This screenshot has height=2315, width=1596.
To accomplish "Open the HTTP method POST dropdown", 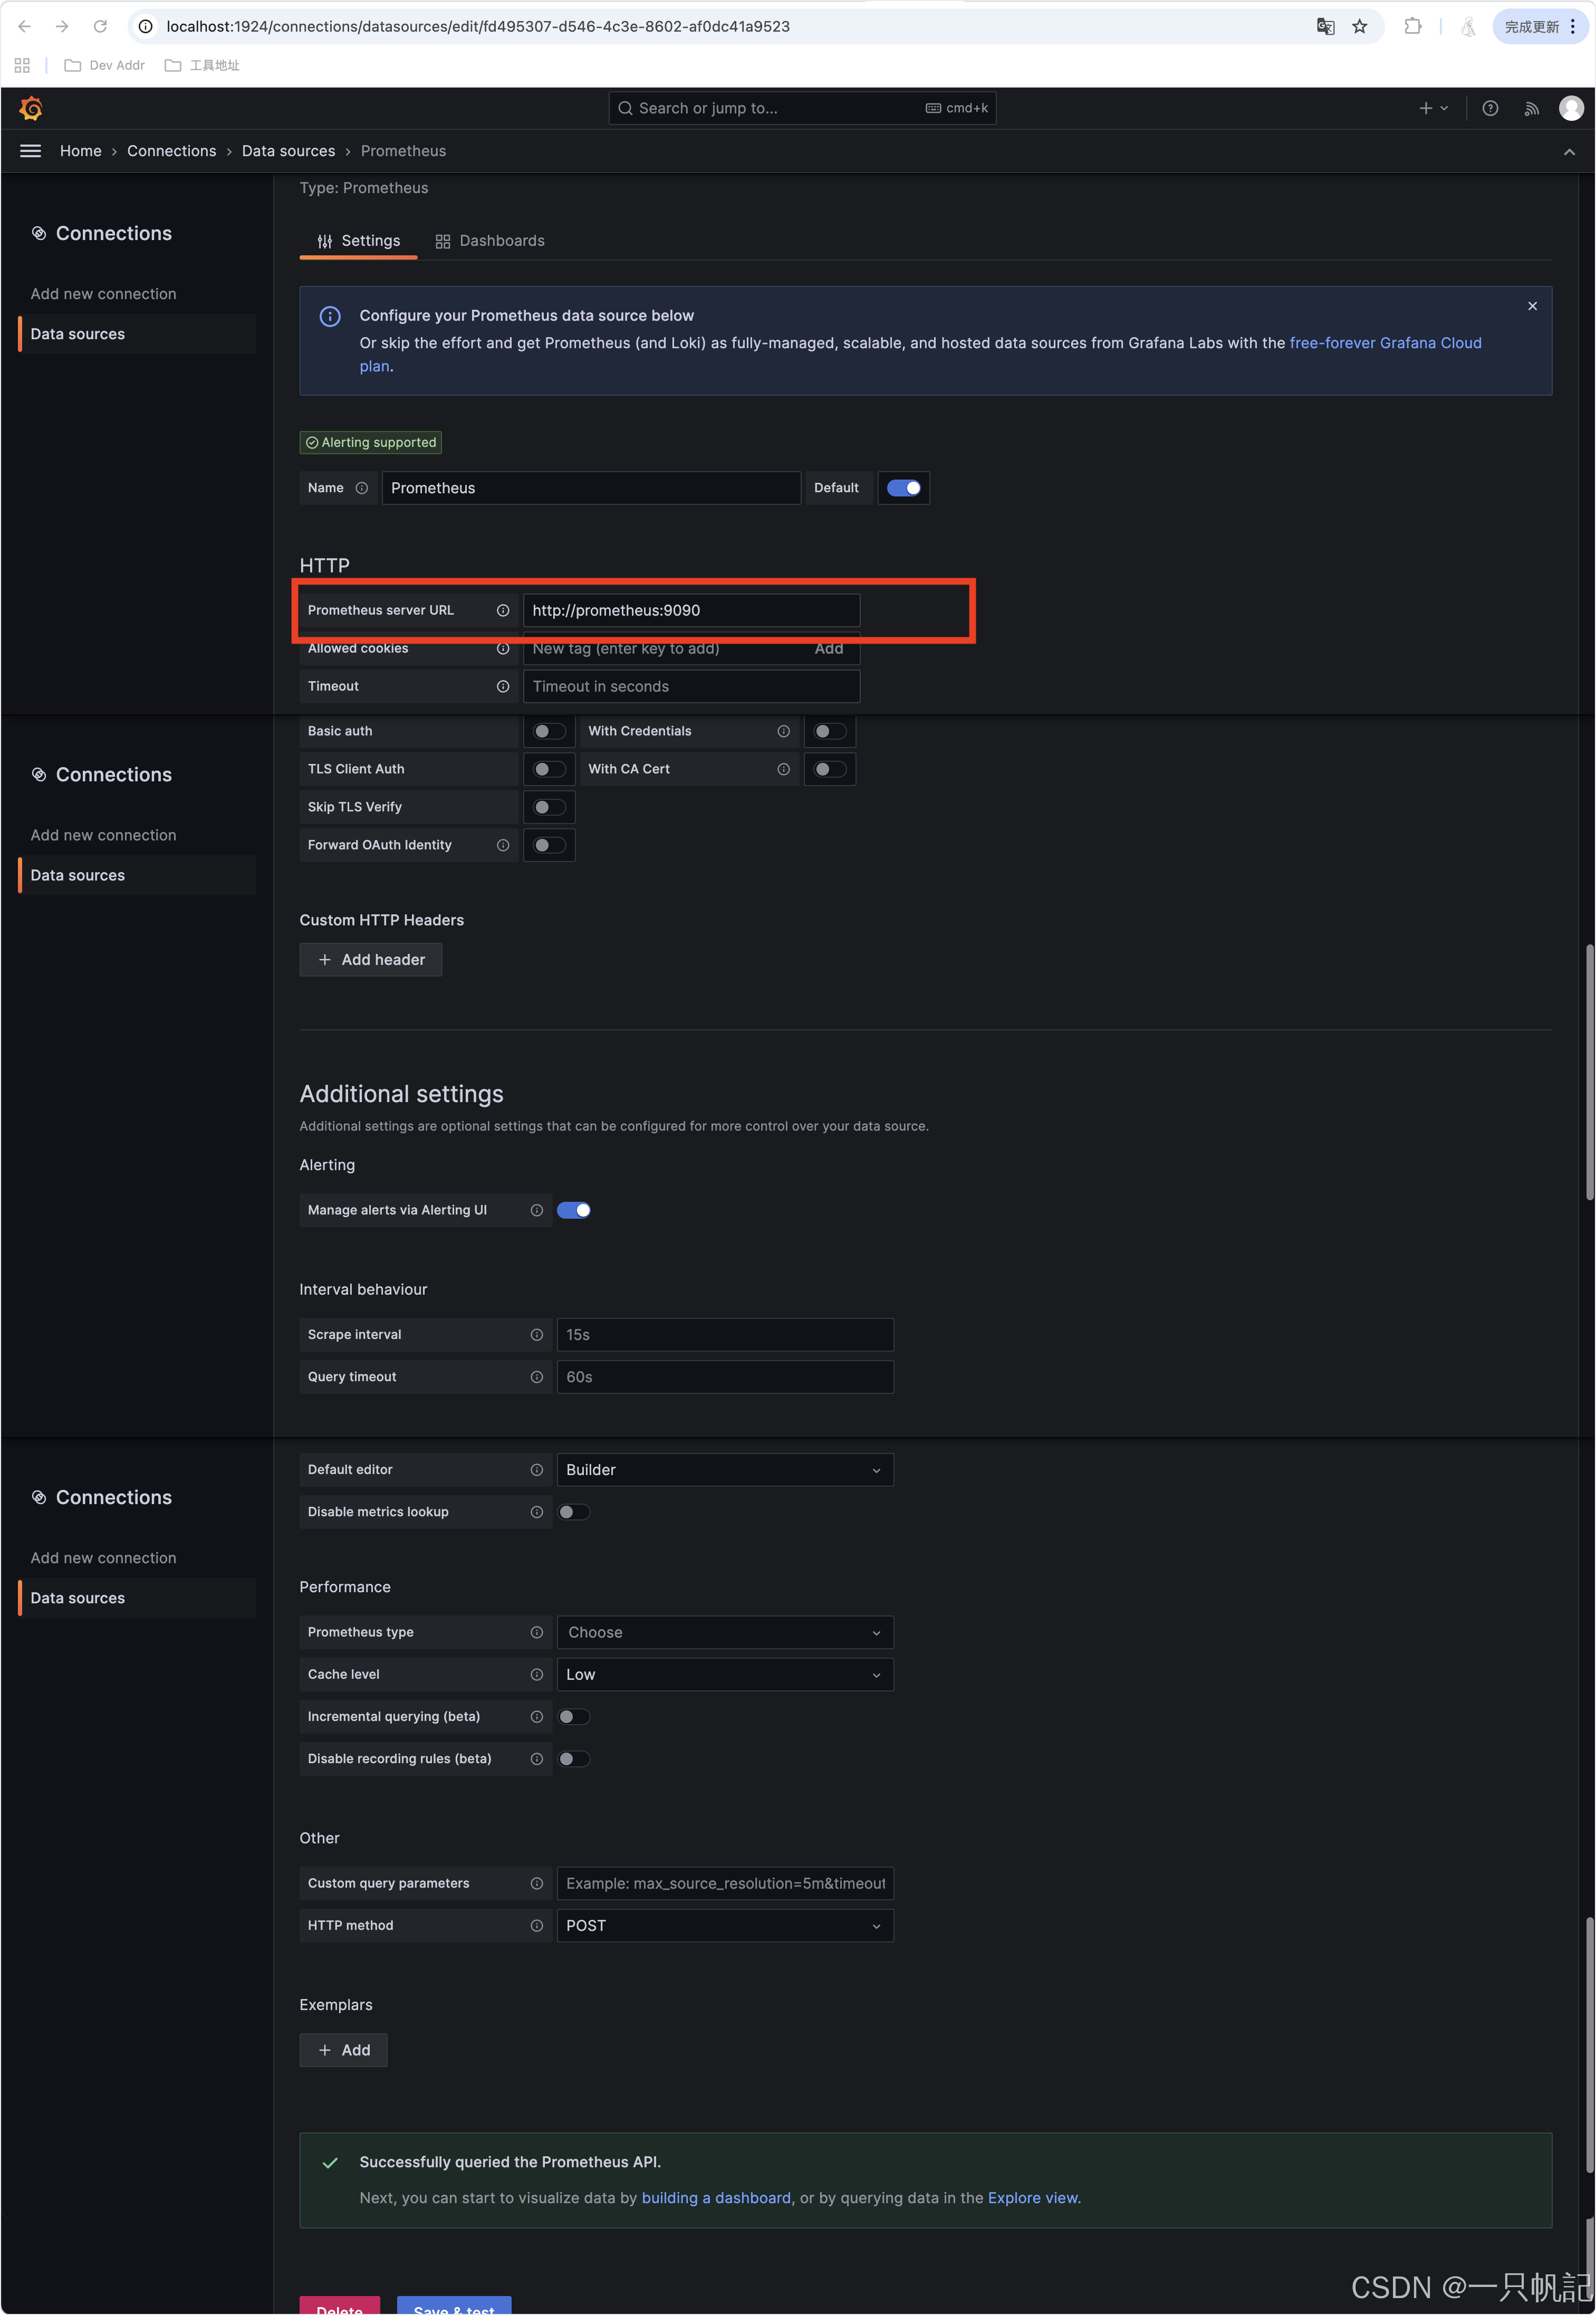I will (x=724, y=1925).
